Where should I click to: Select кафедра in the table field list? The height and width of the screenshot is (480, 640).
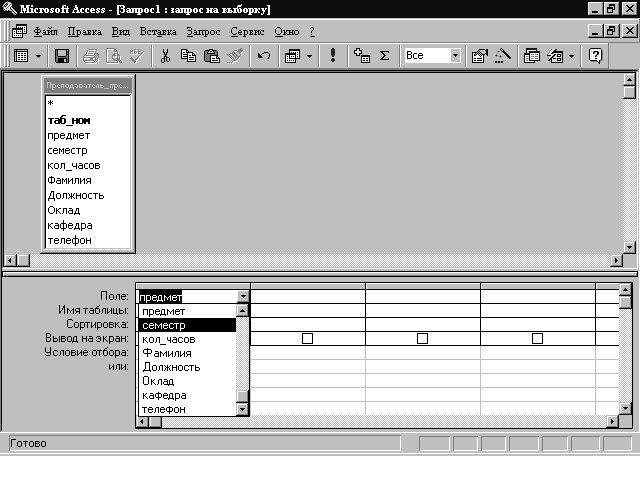click(88, 225)
